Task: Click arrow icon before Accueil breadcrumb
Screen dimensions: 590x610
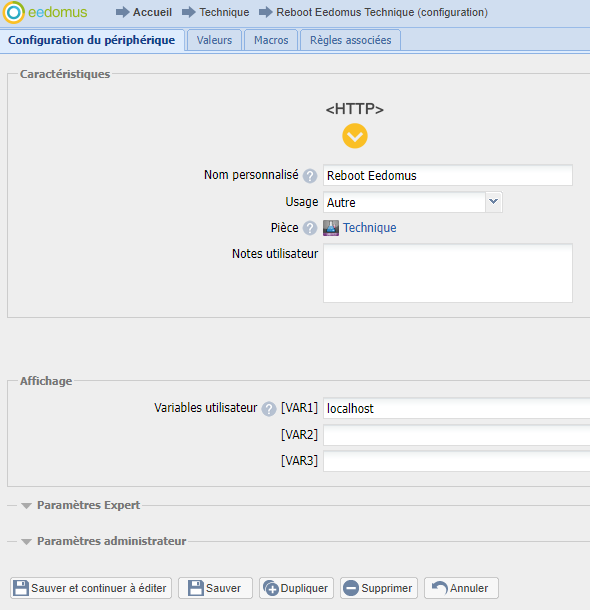Action: [123, 12]
